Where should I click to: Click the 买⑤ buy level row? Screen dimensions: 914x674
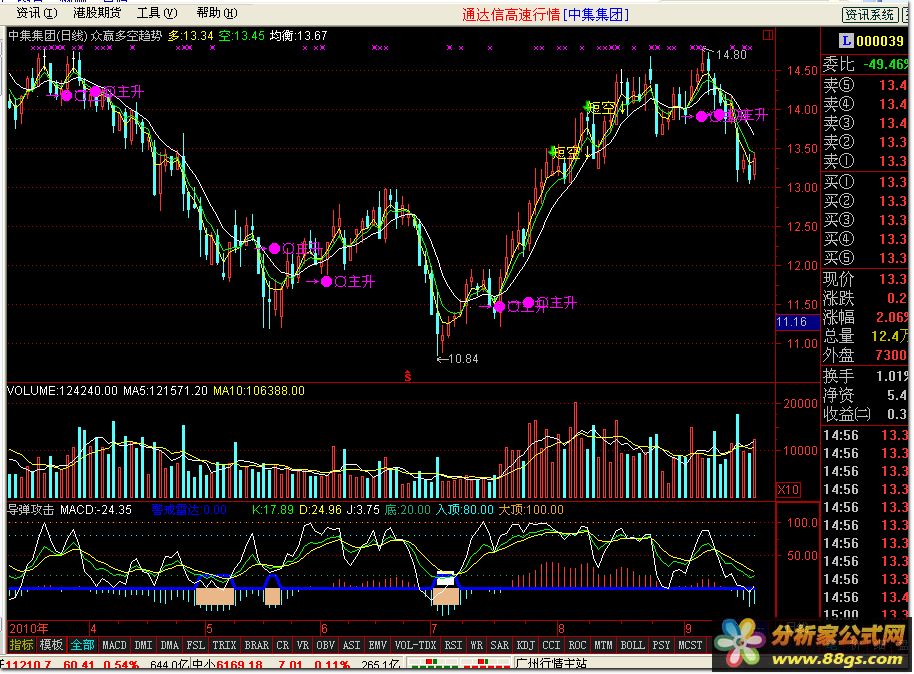[x=865, y=258]
